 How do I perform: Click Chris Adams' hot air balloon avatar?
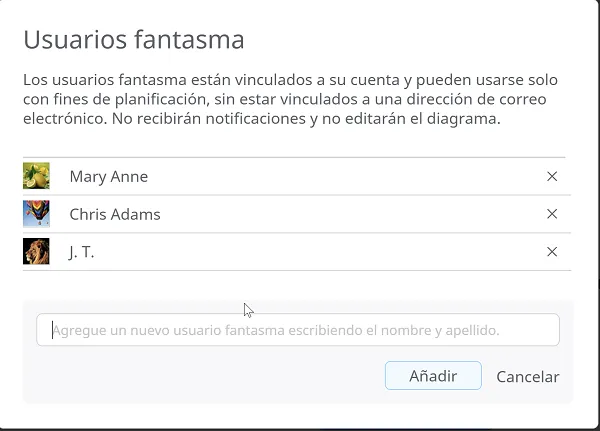pos(36,214)
